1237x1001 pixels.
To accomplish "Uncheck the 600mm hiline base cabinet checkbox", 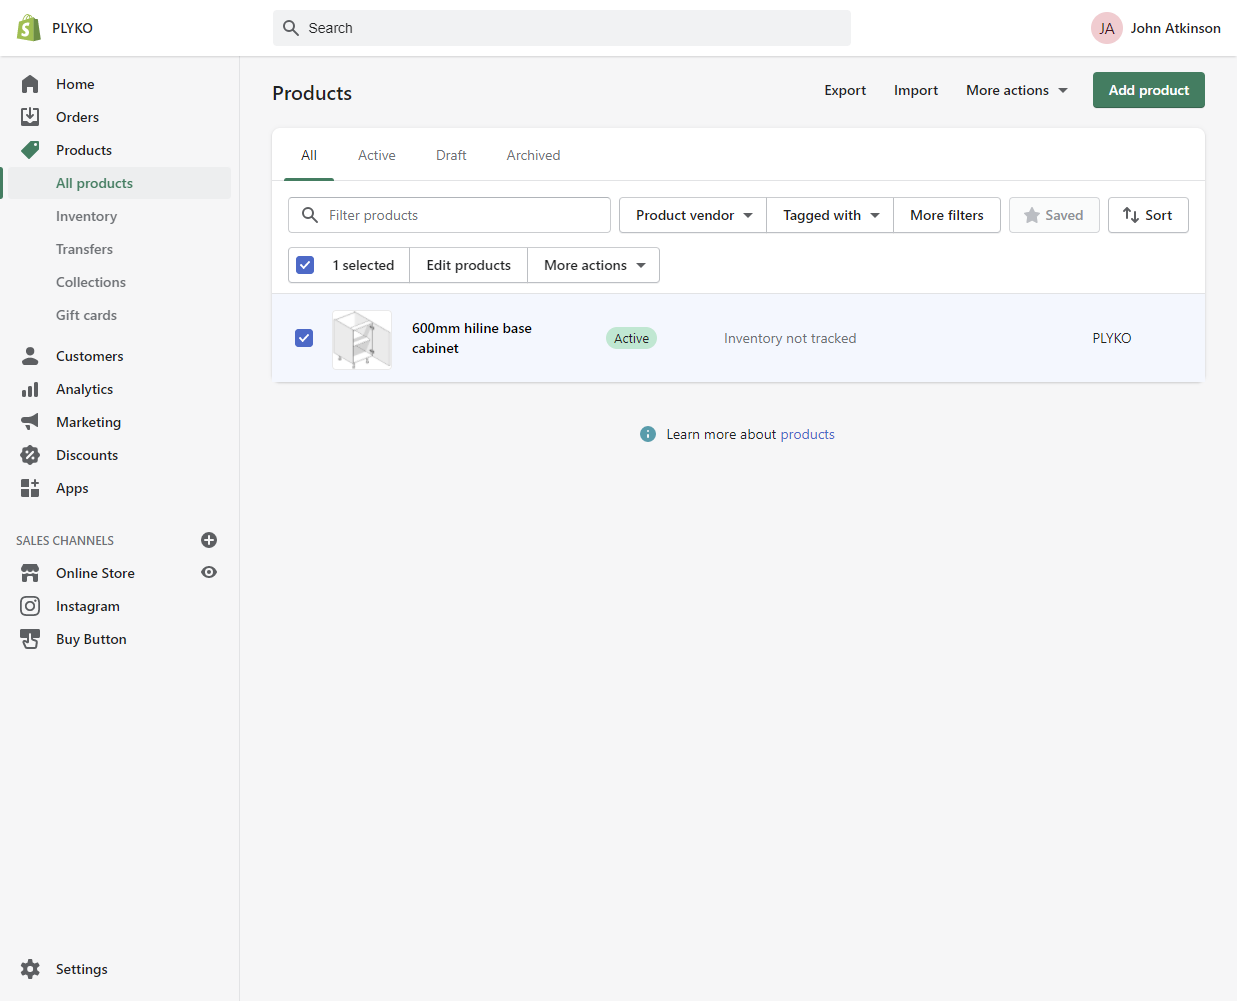I will tap(304, 338).
